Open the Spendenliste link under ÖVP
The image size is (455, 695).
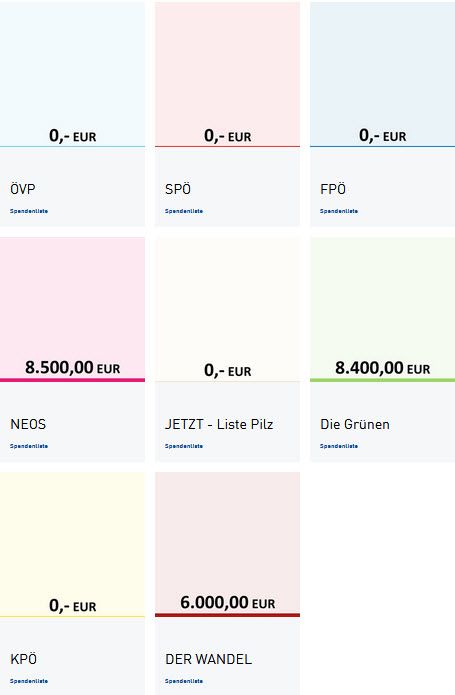coord(29,211)
